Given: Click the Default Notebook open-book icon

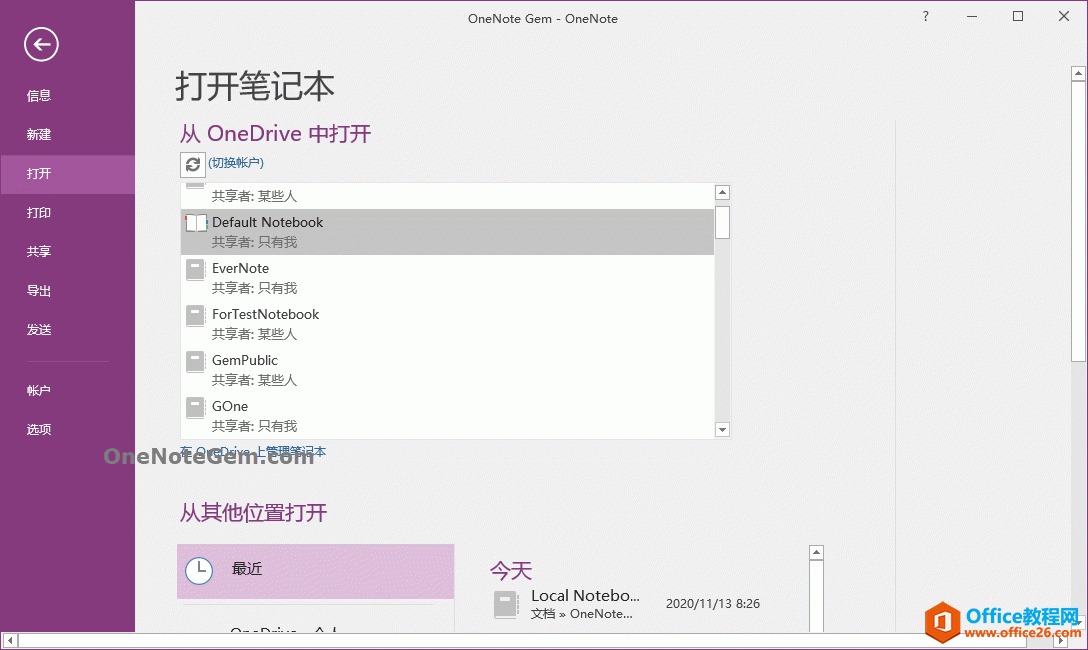Looking at the screenshot, I should 196,223.
